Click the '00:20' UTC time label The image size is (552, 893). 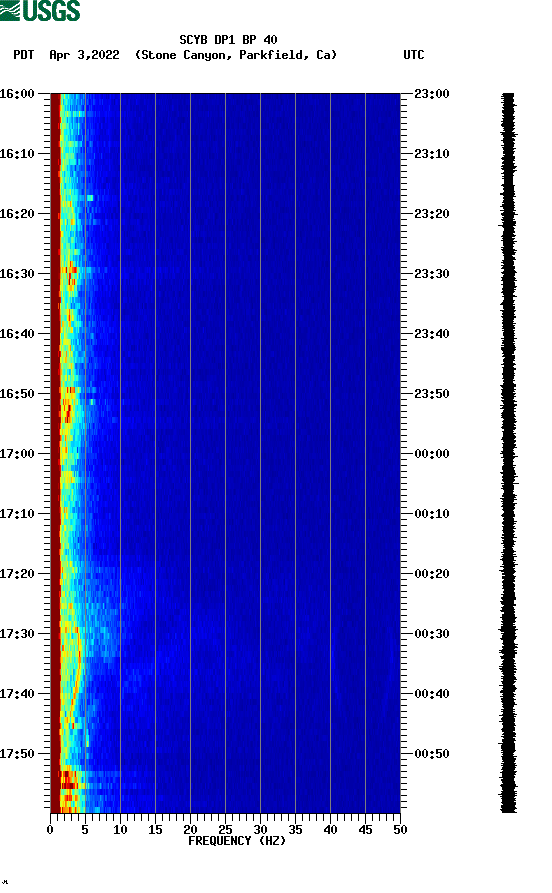(432, 574)
